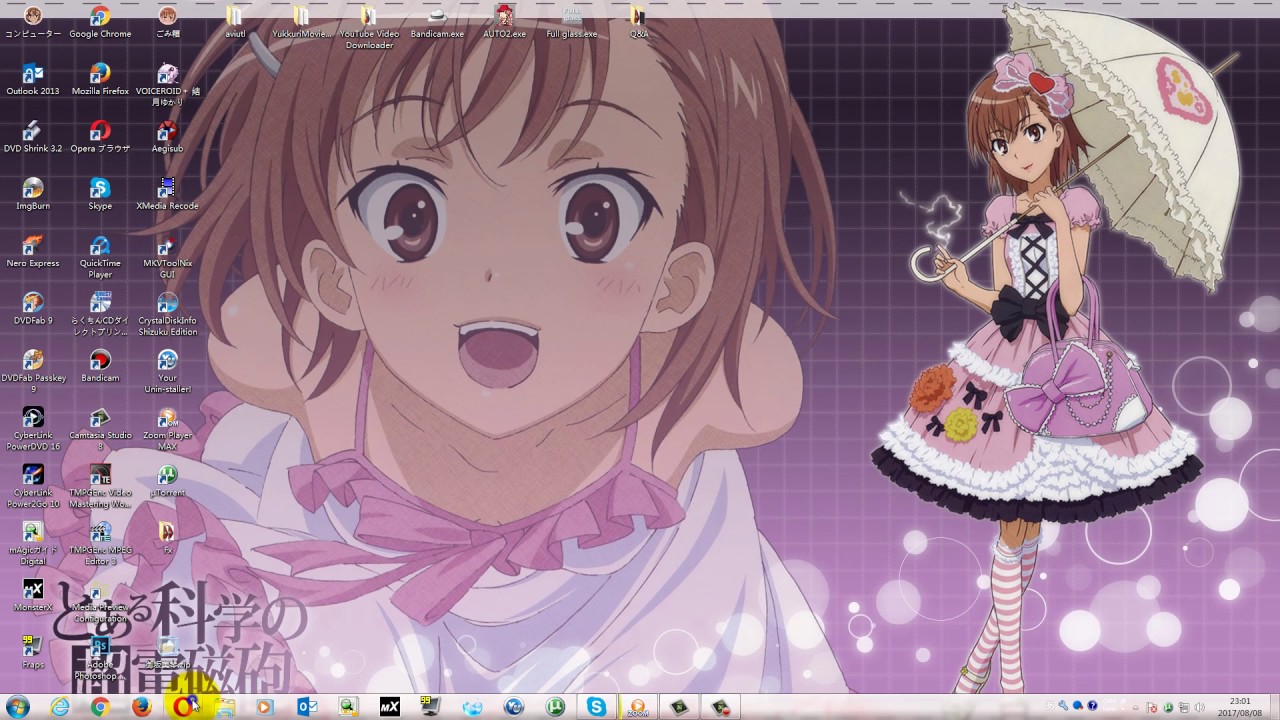The image size is (1280, 720).
Task: Open the Fx folder icon
Action: (x=168, y=538)
